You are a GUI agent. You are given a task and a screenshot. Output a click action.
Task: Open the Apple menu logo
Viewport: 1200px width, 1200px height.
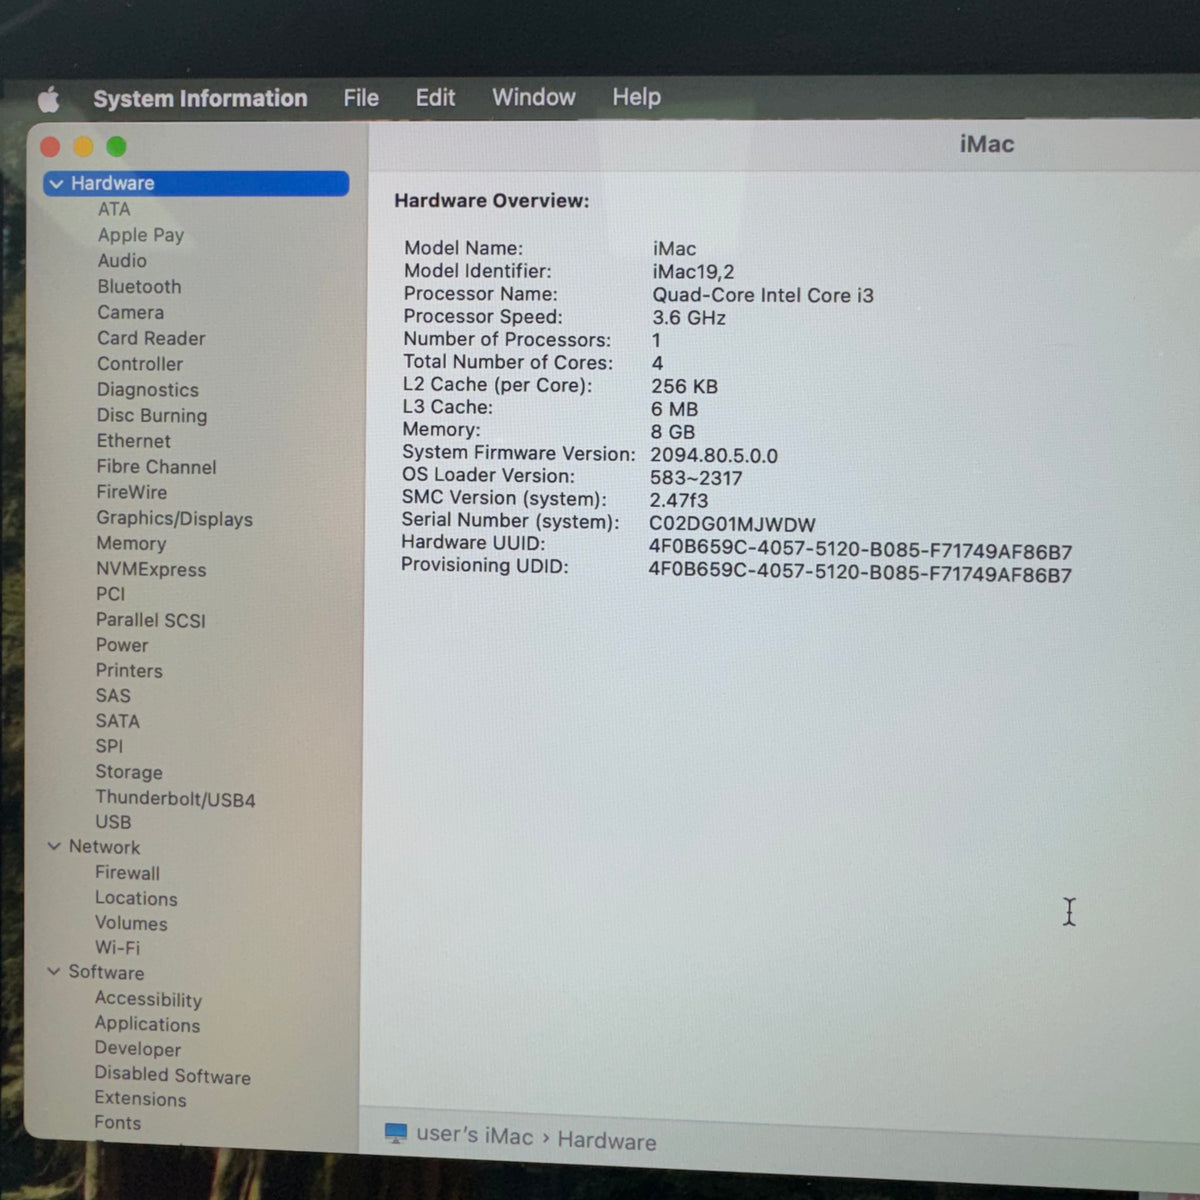[49, 99]
